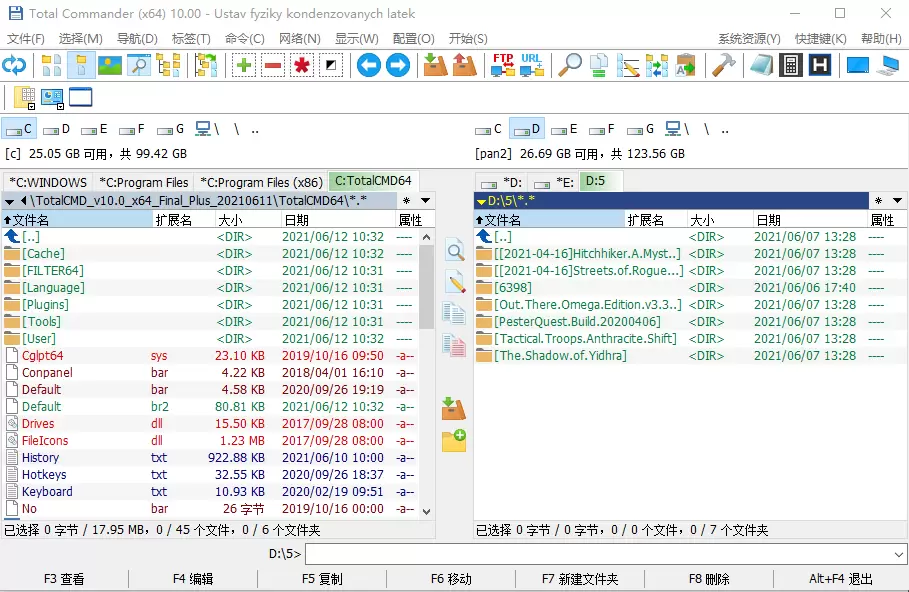Unpack files using box with red arrow
Viewport: 909px width, 592px height.
tap(464, 65)
